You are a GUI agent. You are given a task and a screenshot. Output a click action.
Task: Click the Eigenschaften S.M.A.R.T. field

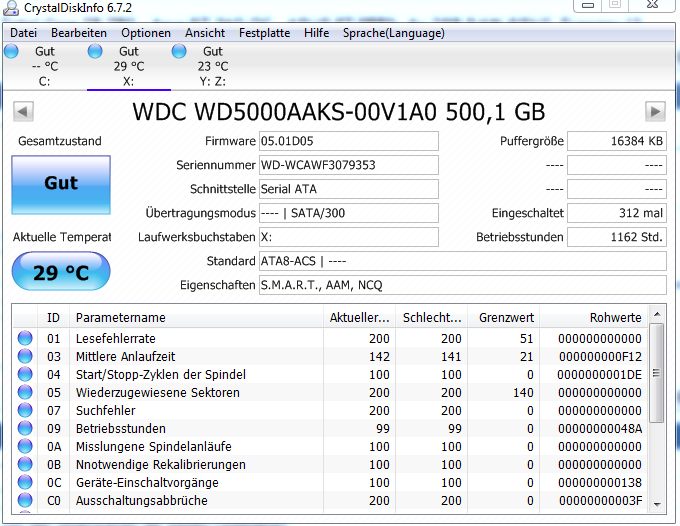(x=463, y=285)
